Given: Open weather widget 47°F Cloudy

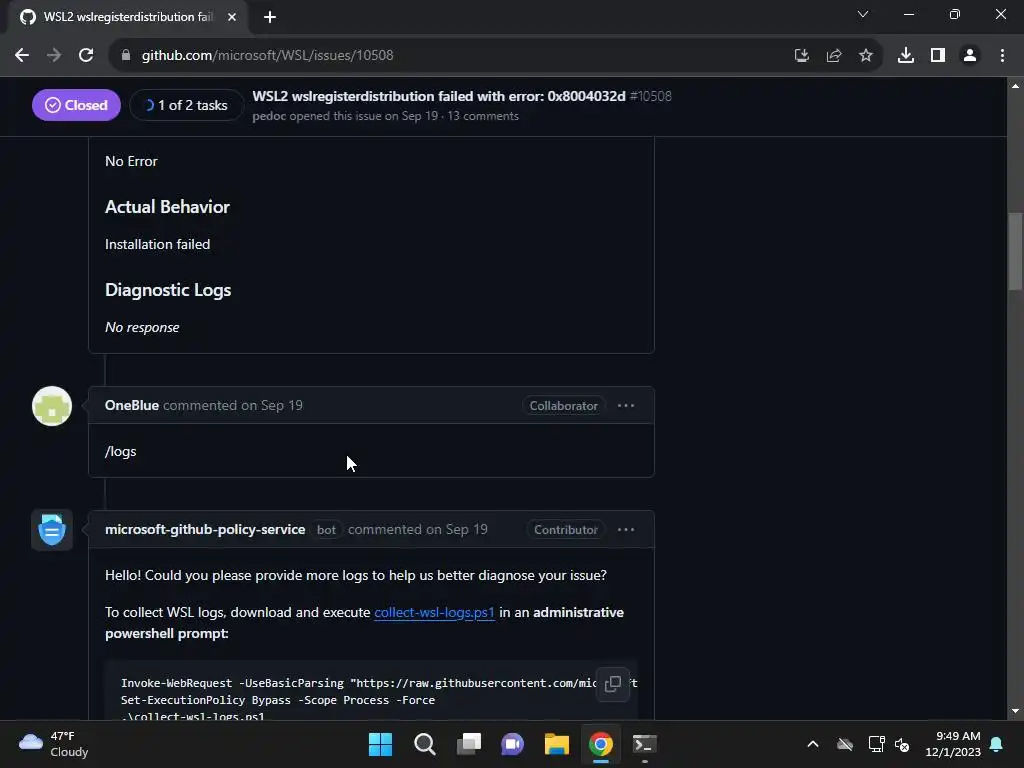Looking at the screenshot, I should tap(54, 744).
